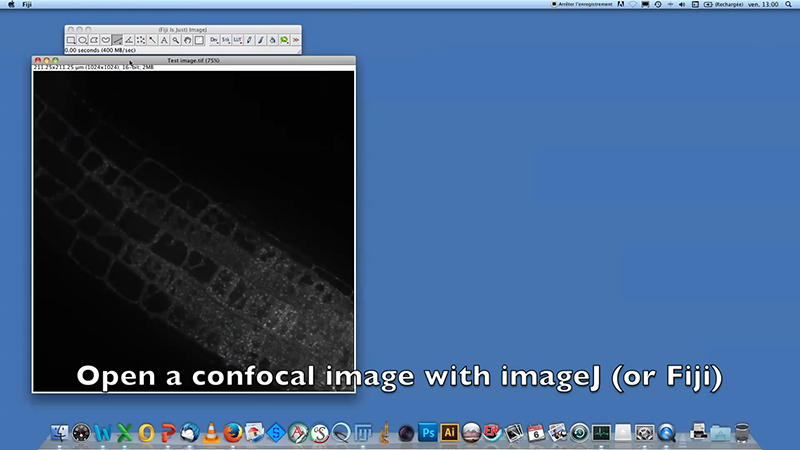Open Calendar from the dock
800x450 pixels.
(x=536, y=433)
